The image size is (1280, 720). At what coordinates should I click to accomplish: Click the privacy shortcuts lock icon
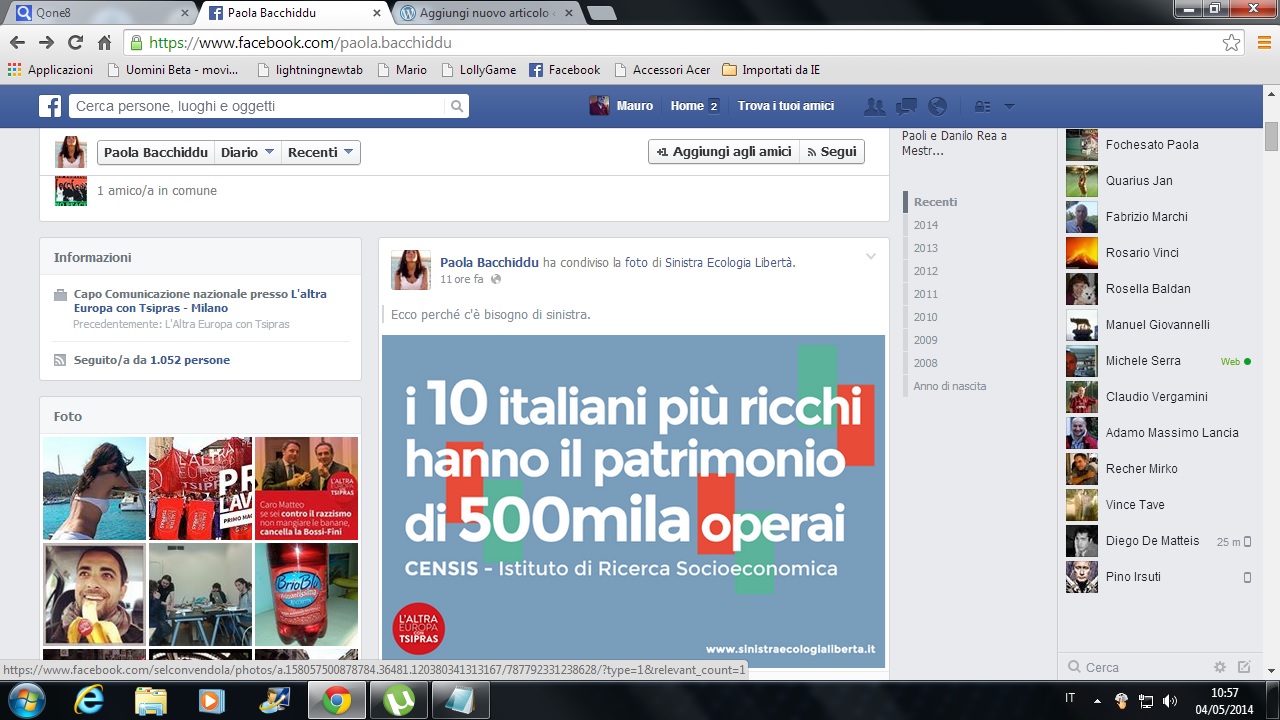(981, 106)
